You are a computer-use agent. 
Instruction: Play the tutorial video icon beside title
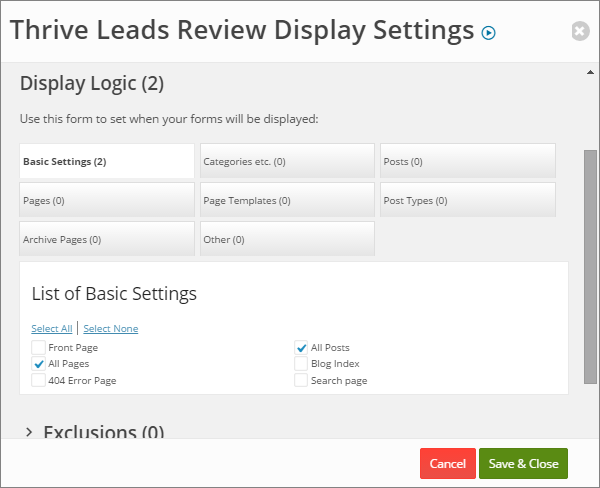488,33
